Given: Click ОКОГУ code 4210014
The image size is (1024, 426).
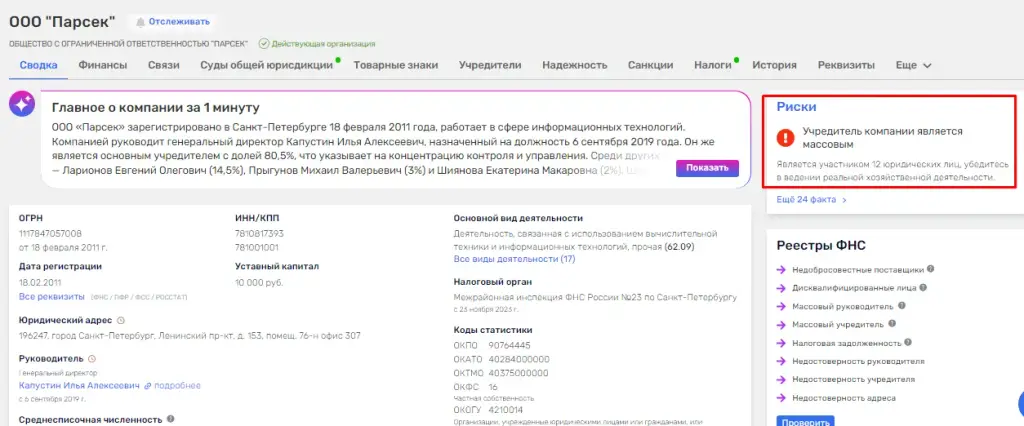Looking at the screenshot, I should 505,410.
